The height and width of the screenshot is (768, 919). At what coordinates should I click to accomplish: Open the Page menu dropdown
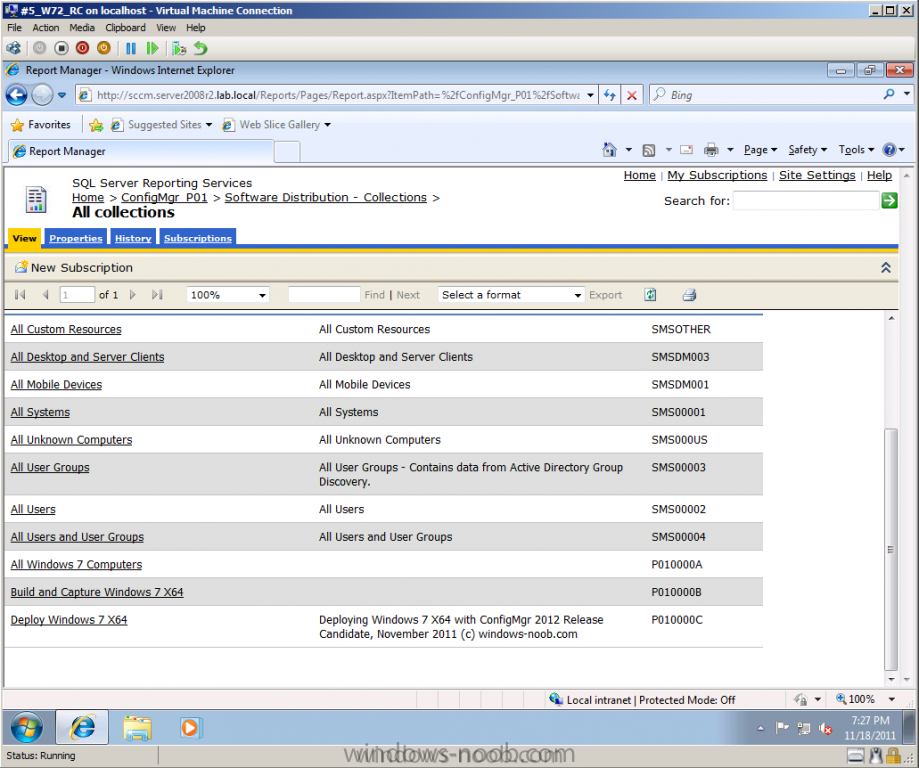760,150
